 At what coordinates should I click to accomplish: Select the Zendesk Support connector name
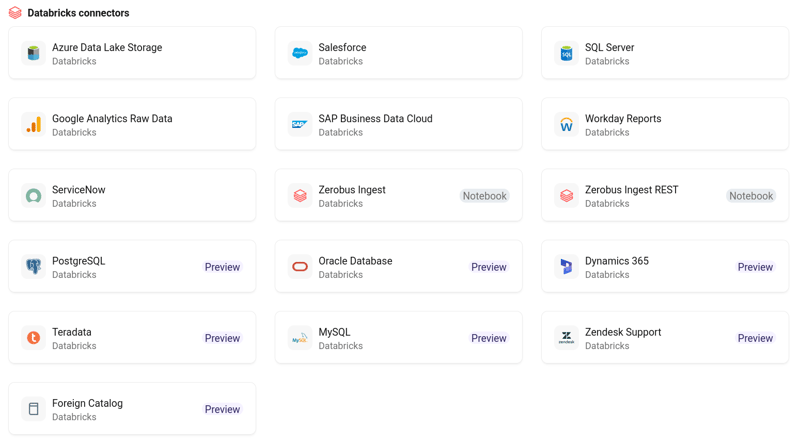[622, 332]
